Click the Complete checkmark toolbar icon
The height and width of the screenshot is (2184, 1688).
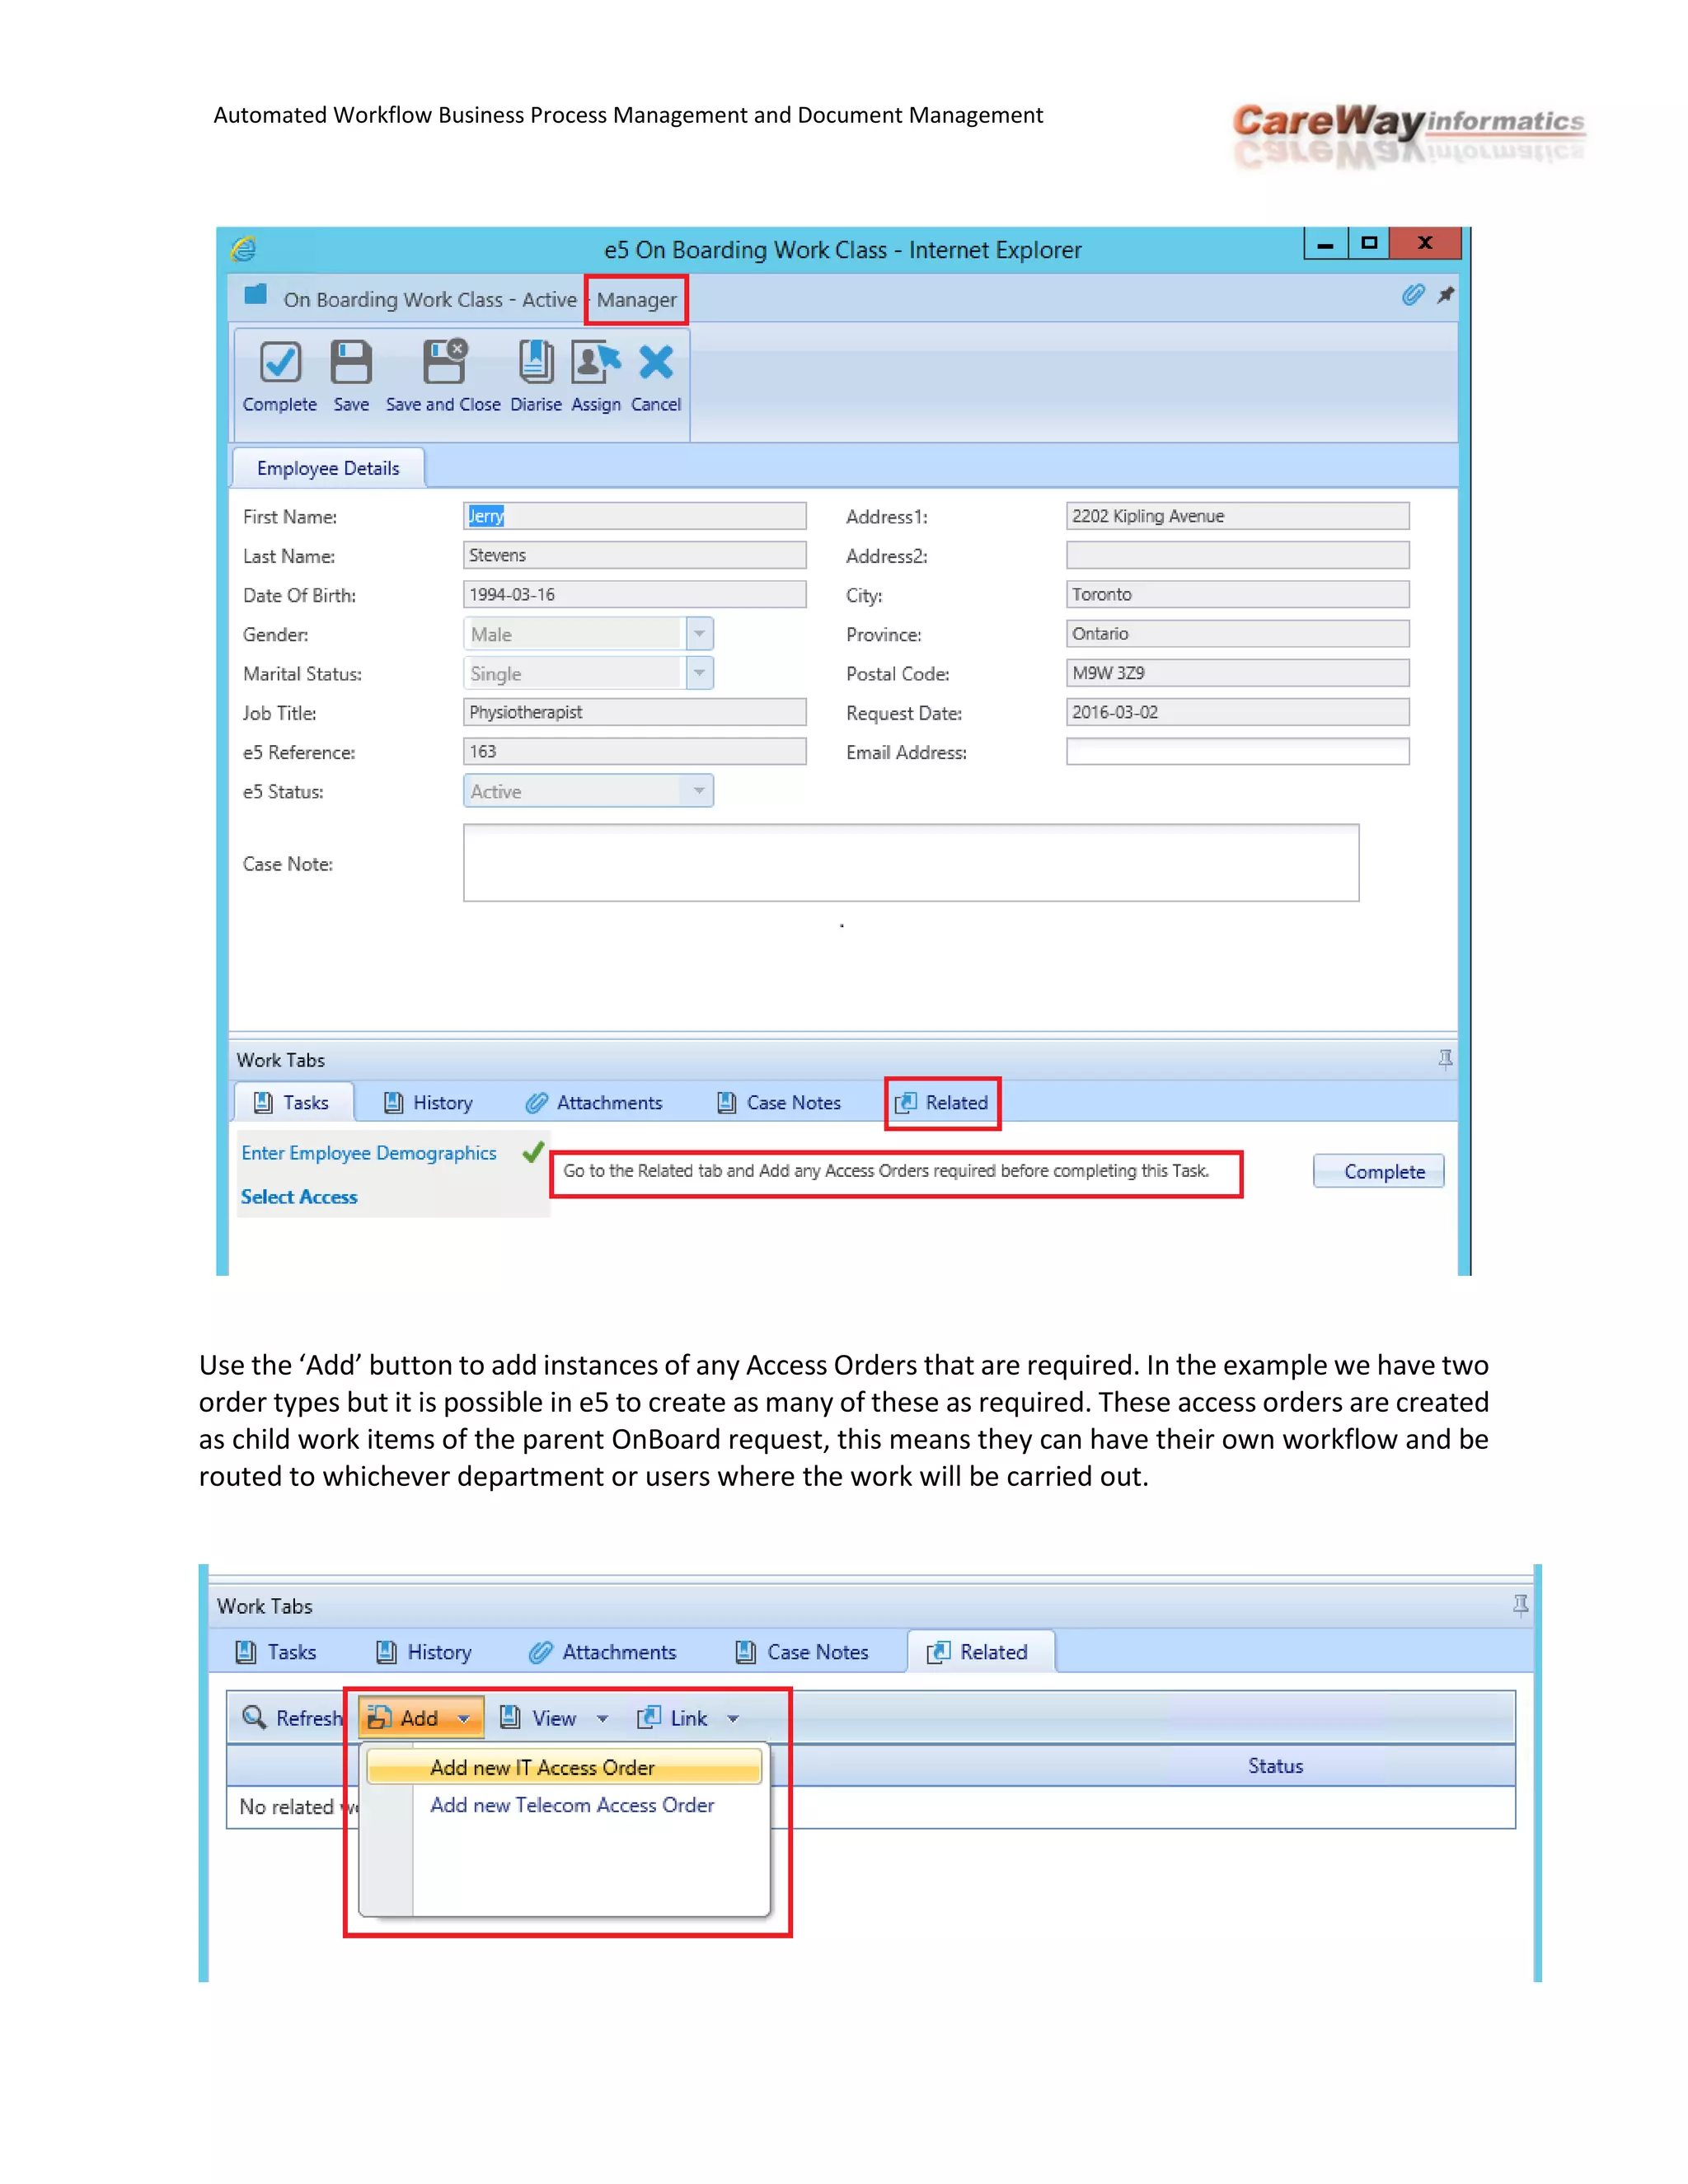click(280, 362)
